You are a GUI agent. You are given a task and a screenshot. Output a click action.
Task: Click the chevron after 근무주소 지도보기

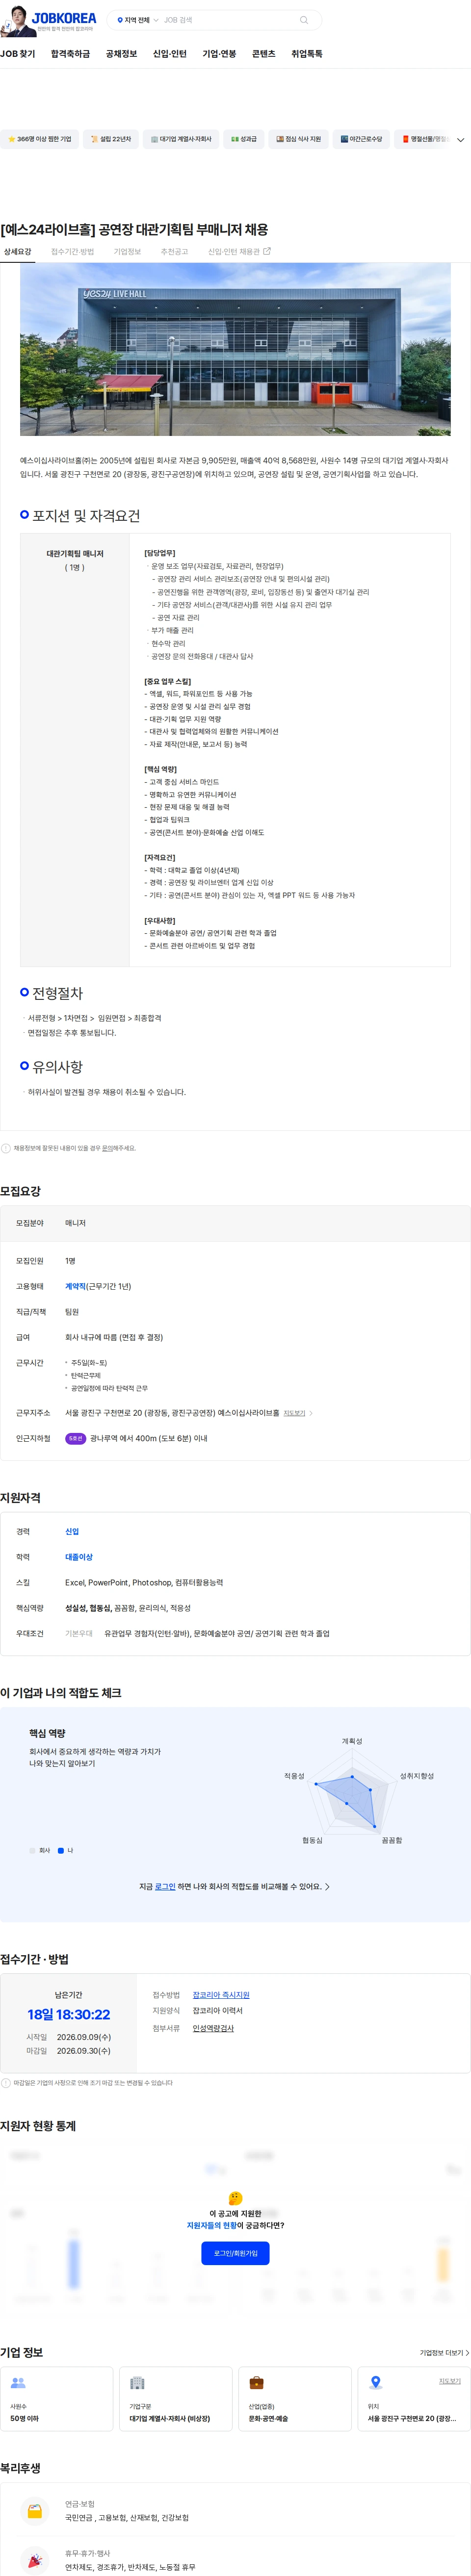point(311,1413)
